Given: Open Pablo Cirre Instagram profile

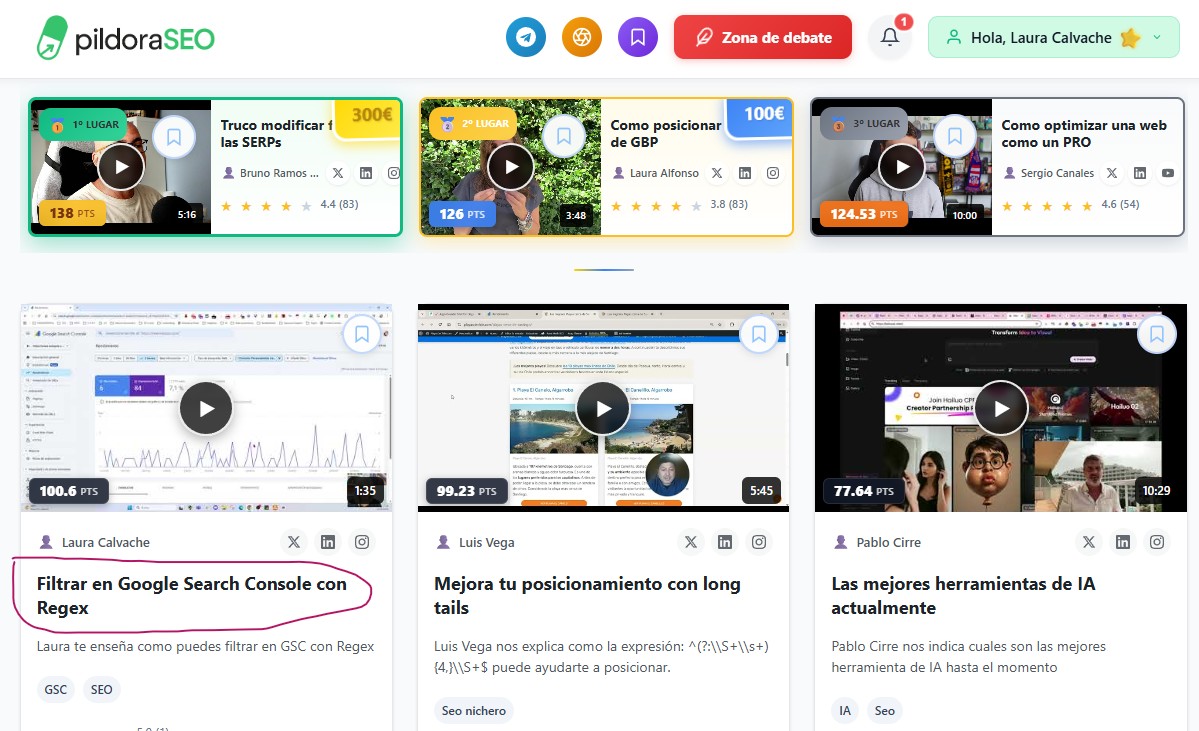Looking at the screenshot, I should 1157,542.
